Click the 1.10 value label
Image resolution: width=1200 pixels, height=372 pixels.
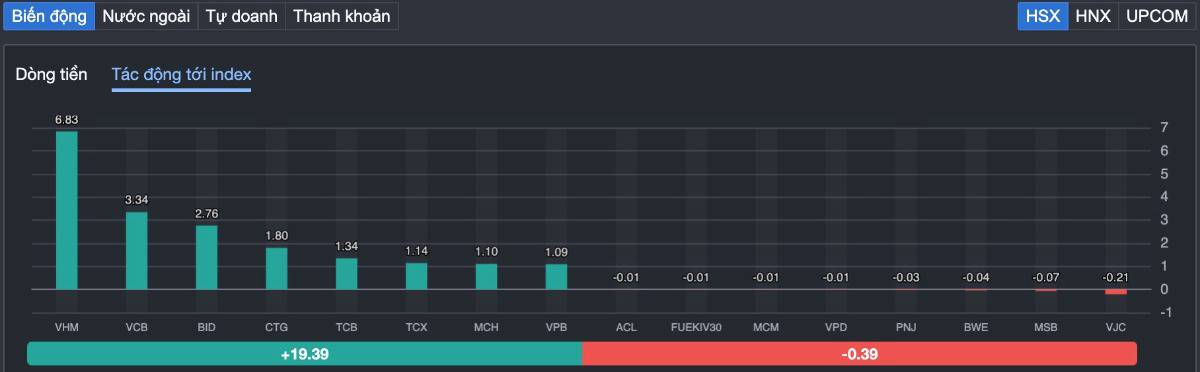[x=486, y=252]
